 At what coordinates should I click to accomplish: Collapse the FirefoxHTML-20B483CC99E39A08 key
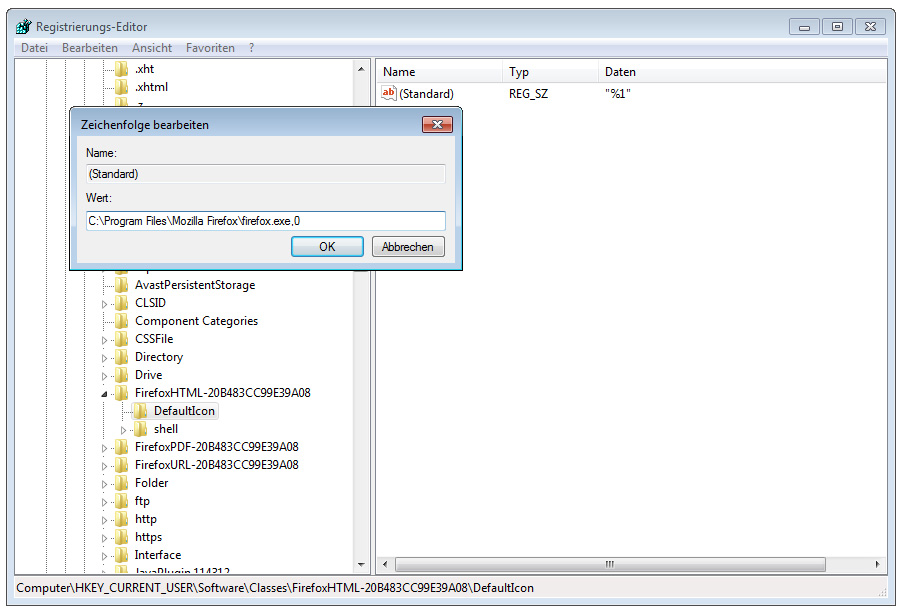coord(105,394)
